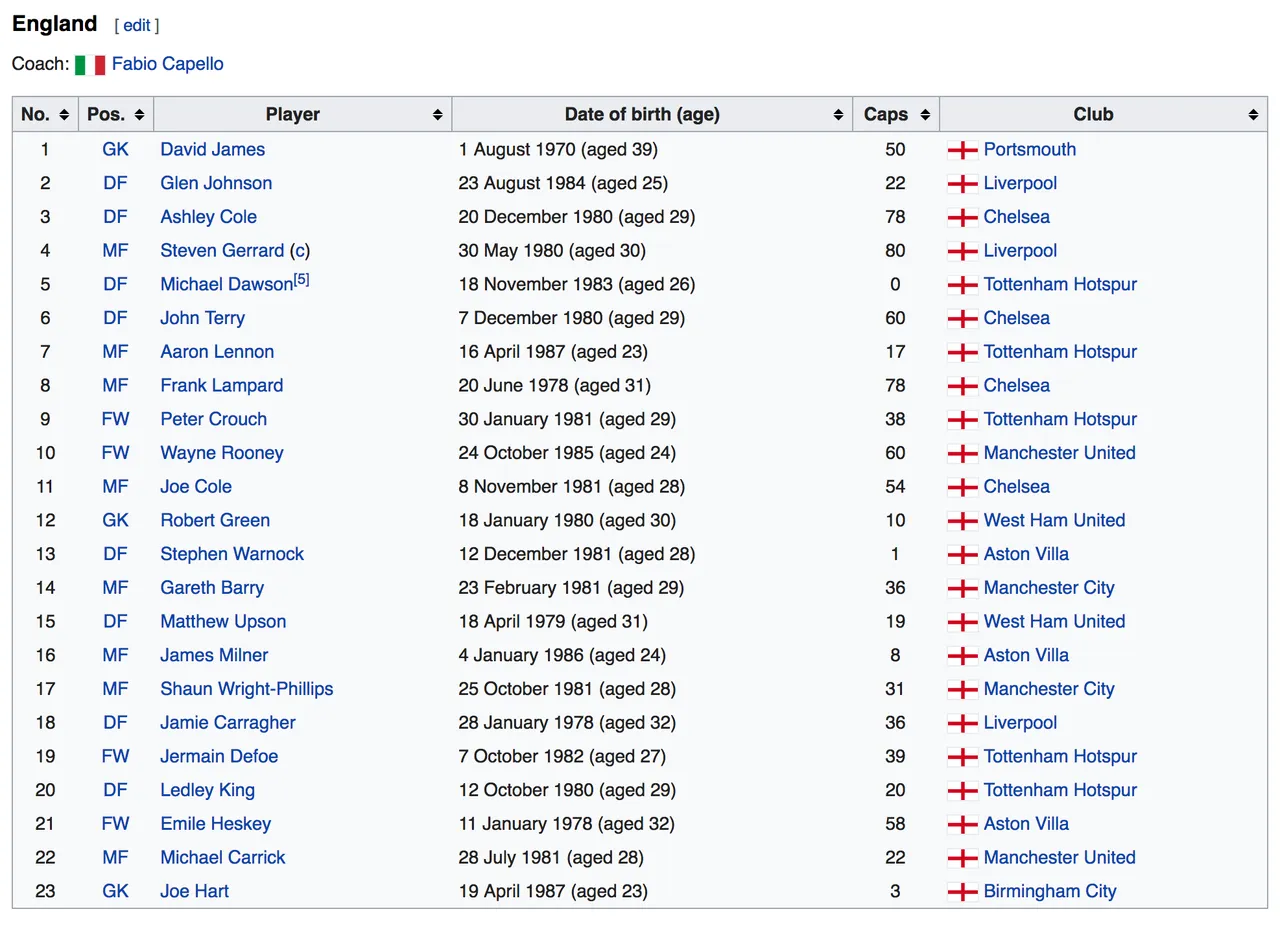
Task: Click the England flag in the Portsmouth row
Action: pos(962,150)
